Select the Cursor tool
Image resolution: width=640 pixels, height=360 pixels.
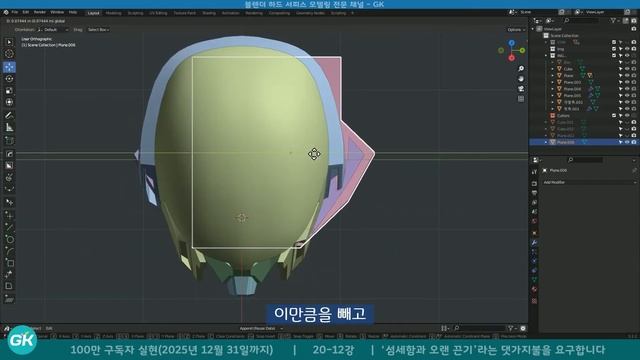click(x=9, y=54)
